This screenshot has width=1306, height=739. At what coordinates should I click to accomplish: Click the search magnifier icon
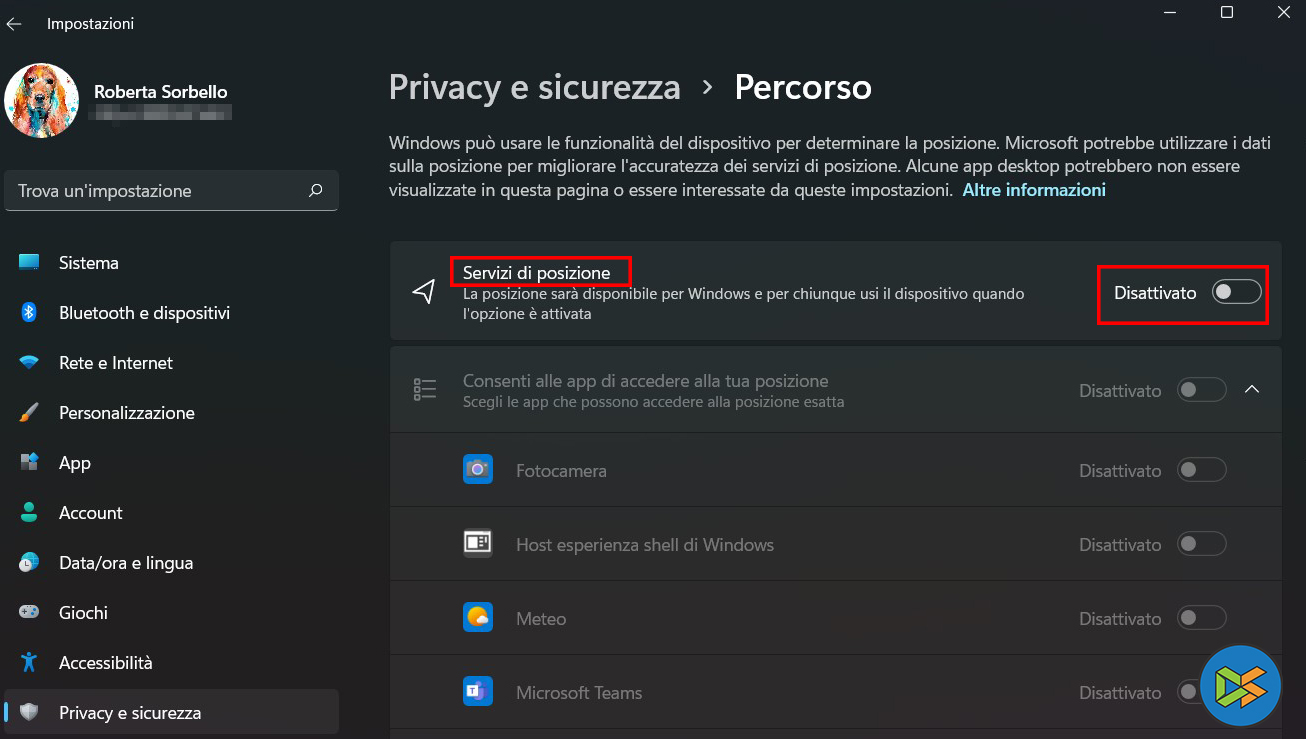pos(316,190)
